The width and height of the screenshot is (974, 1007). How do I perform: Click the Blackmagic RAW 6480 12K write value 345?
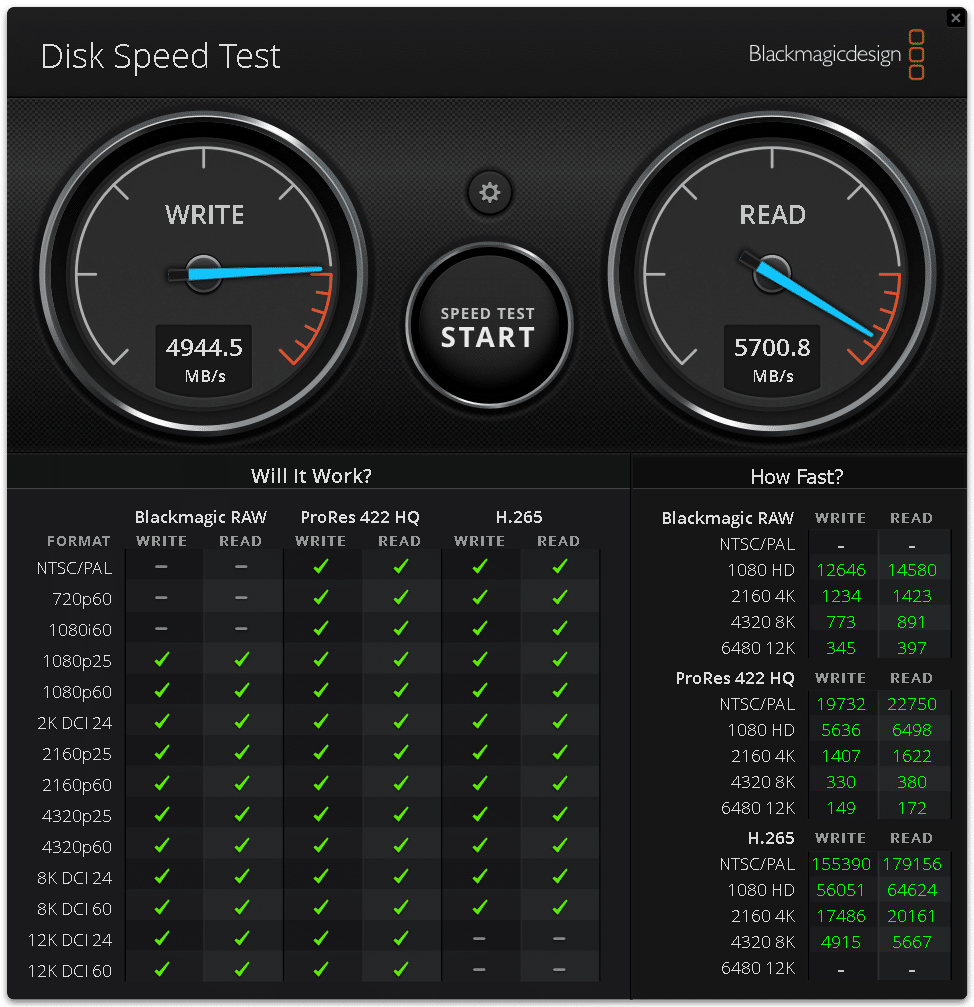[841, 648]
